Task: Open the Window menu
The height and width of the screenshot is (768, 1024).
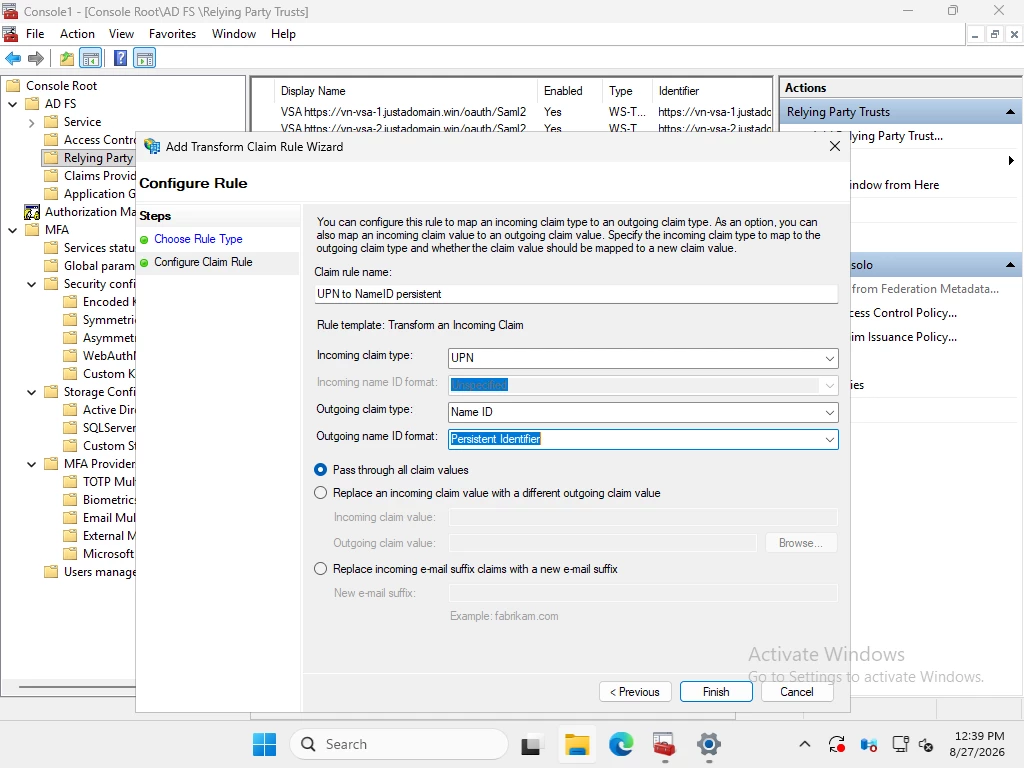Action: click(x=234, y=34)
